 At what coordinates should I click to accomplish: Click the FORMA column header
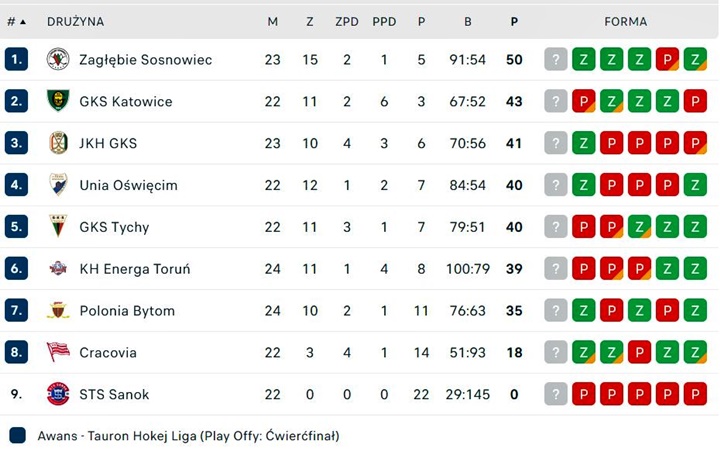click(x=625, y=21)
